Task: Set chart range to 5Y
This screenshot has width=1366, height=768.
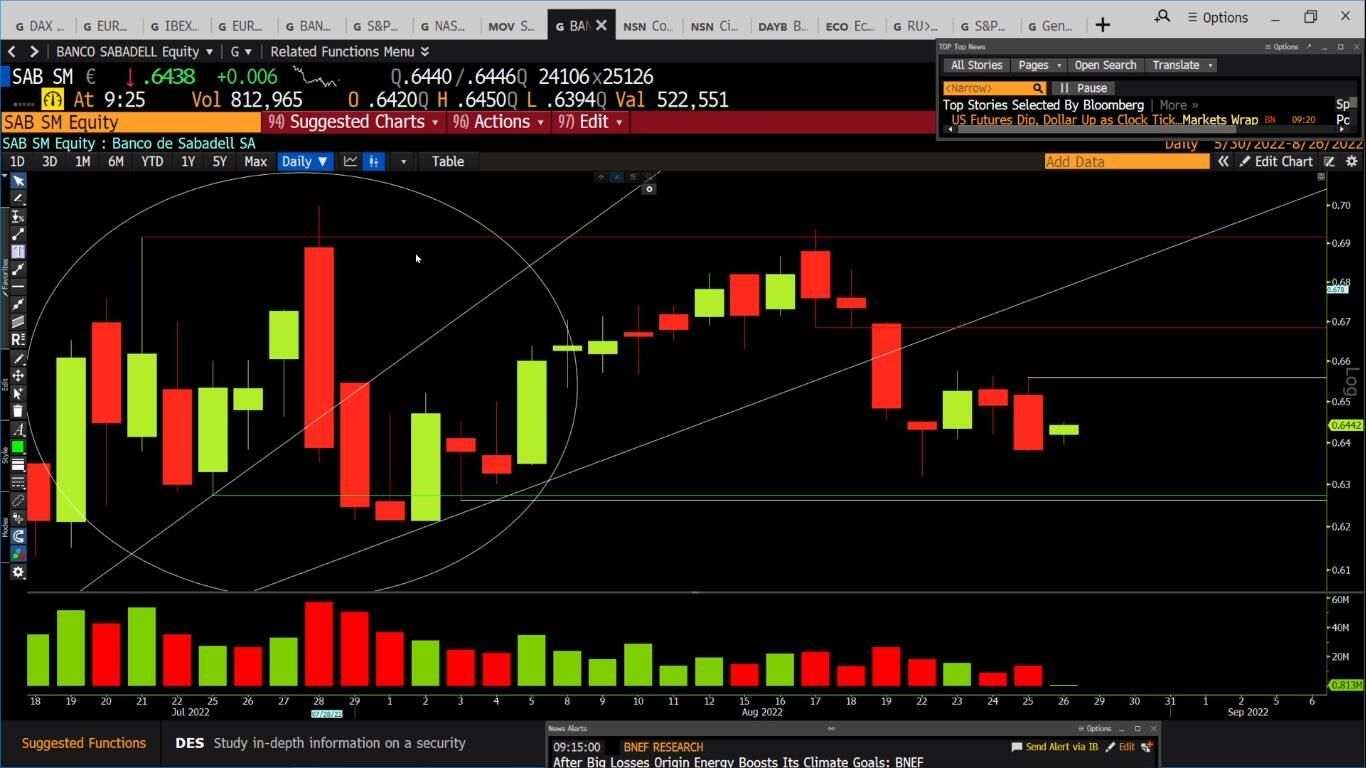Action: click(x=219, y=161)
